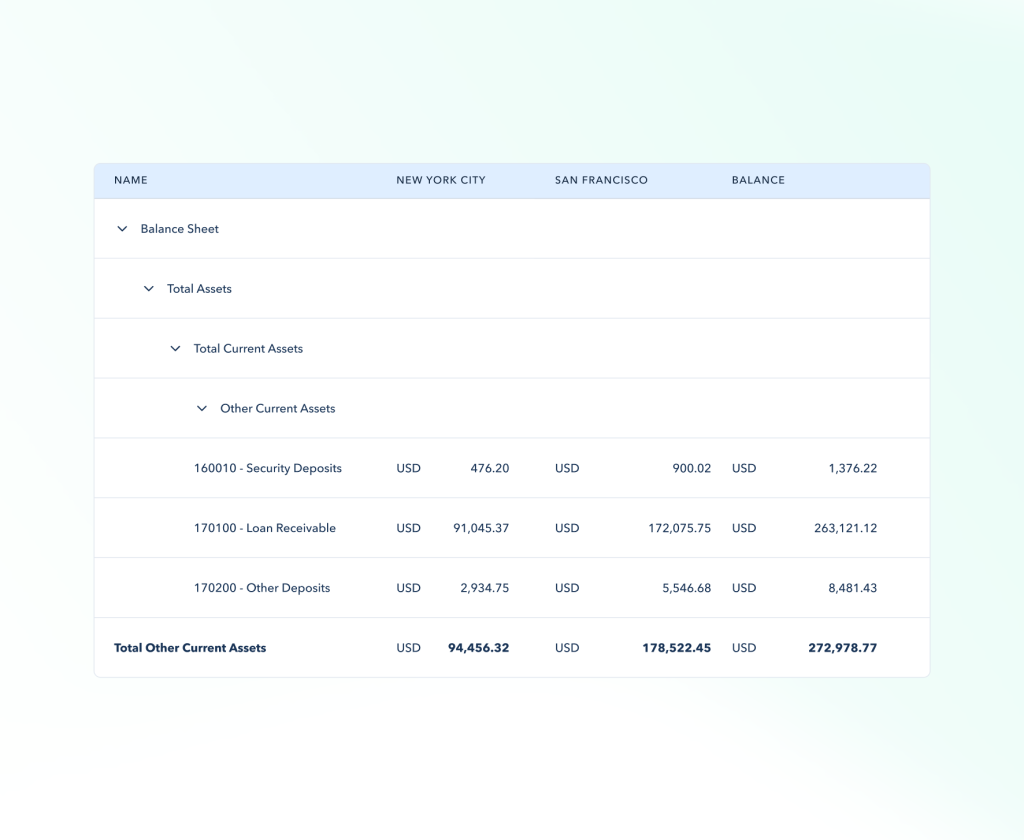Open 170100 - Loan Receivable account
This screenshot has height=840, width=1024.
coord(264,528)
